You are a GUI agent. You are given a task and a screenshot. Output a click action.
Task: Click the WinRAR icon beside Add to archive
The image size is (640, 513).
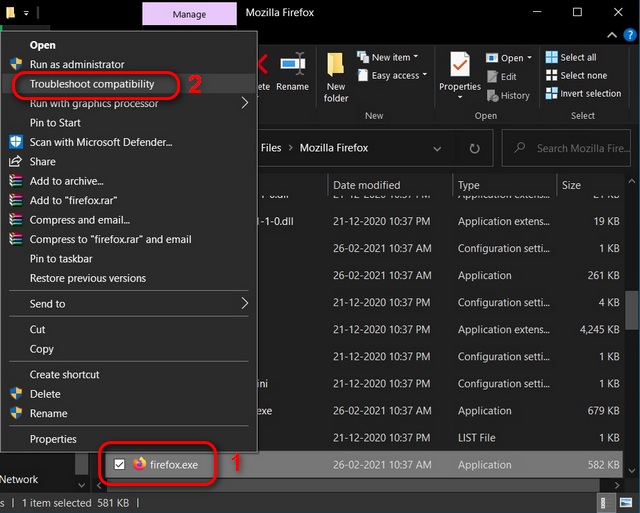click(16, 181)
